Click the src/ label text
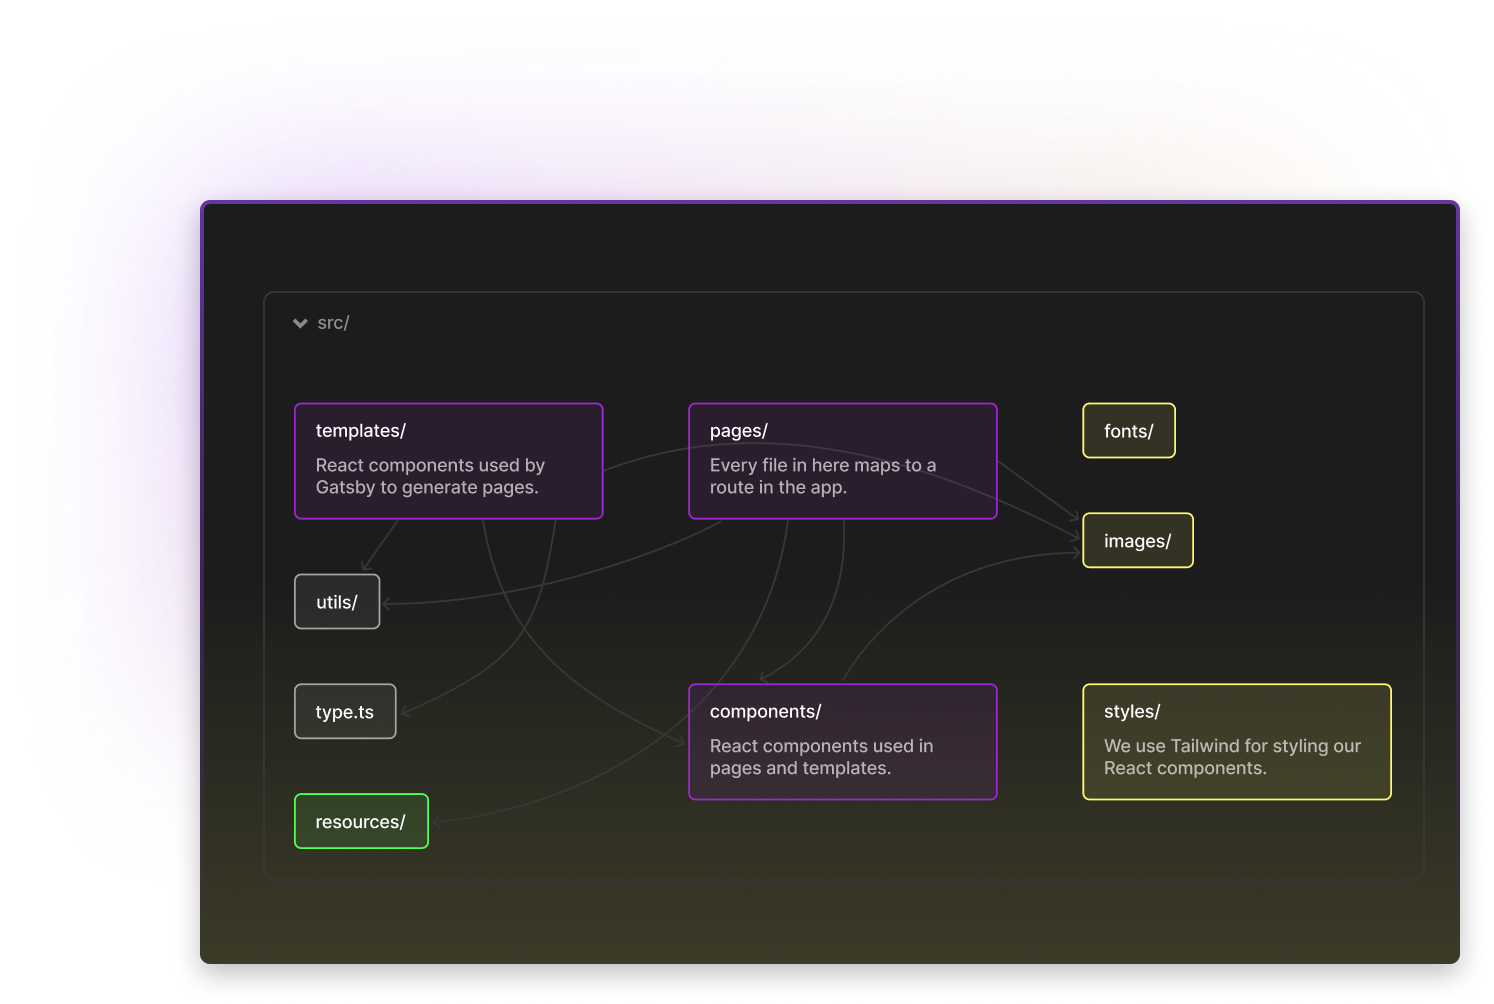Image resolution: width=1494 pixels, height=1004 pixels. pos(334,322)
